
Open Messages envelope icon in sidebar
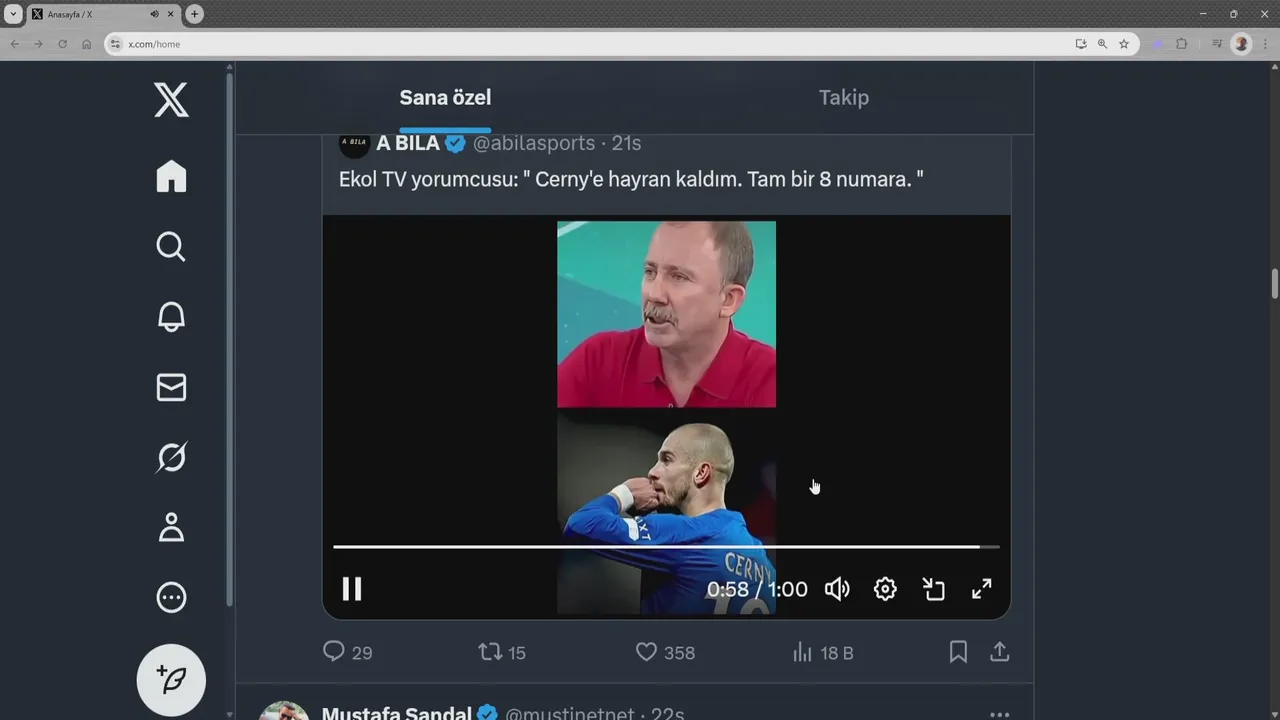[171, 387]
